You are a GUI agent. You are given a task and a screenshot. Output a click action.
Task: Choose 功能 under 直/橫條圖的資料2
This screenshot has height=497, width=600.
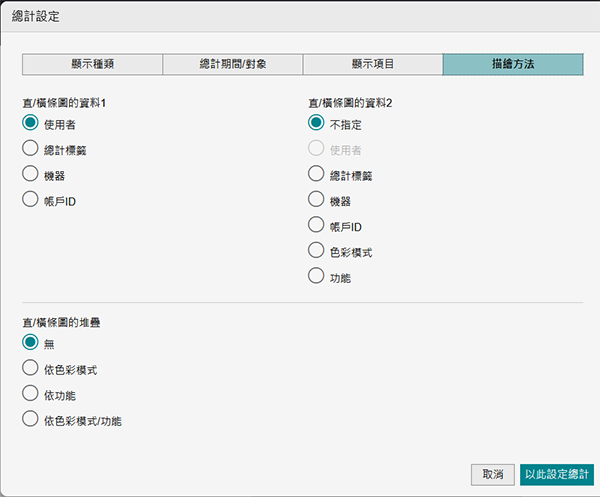click(316, 277)
